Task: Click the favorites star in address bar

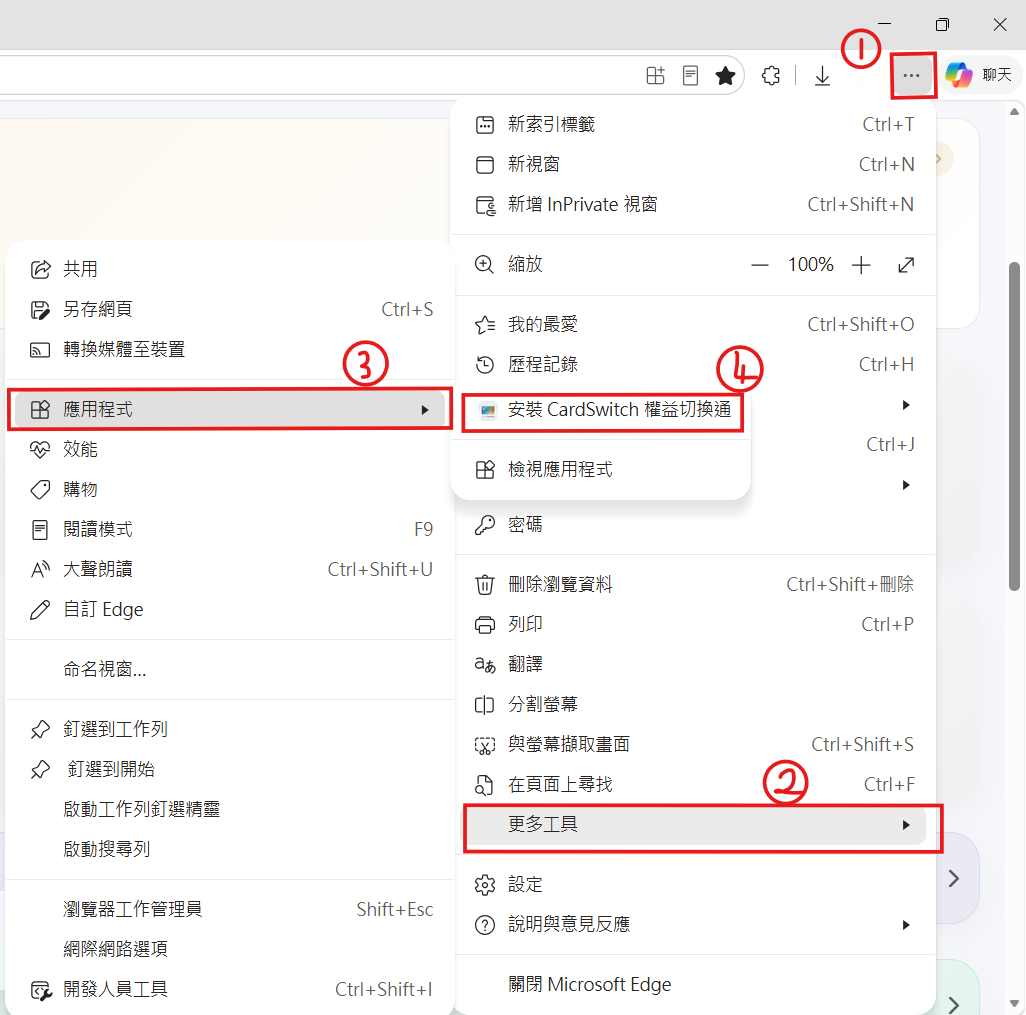Action: [x=725, y=76]
